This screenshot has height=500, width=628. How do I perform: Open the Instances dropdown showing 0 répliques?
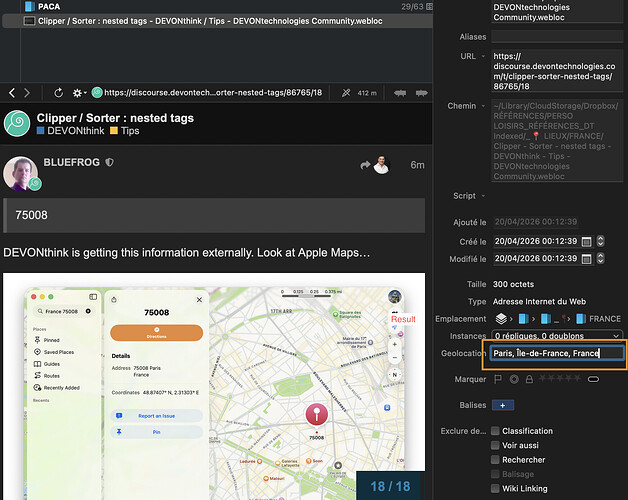557,336
